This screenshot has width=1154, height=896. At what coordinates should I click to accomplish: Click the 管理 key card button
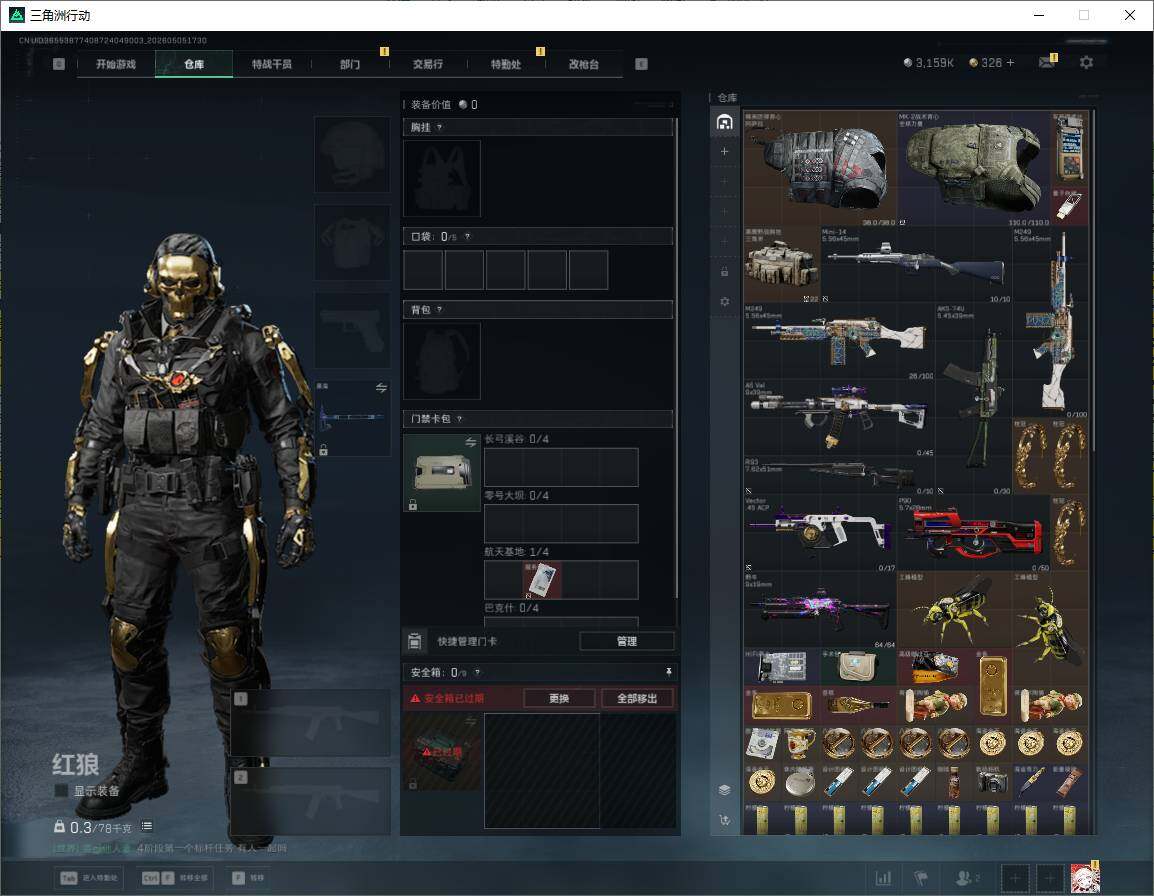pyautogui.click(x=626, y=641)
